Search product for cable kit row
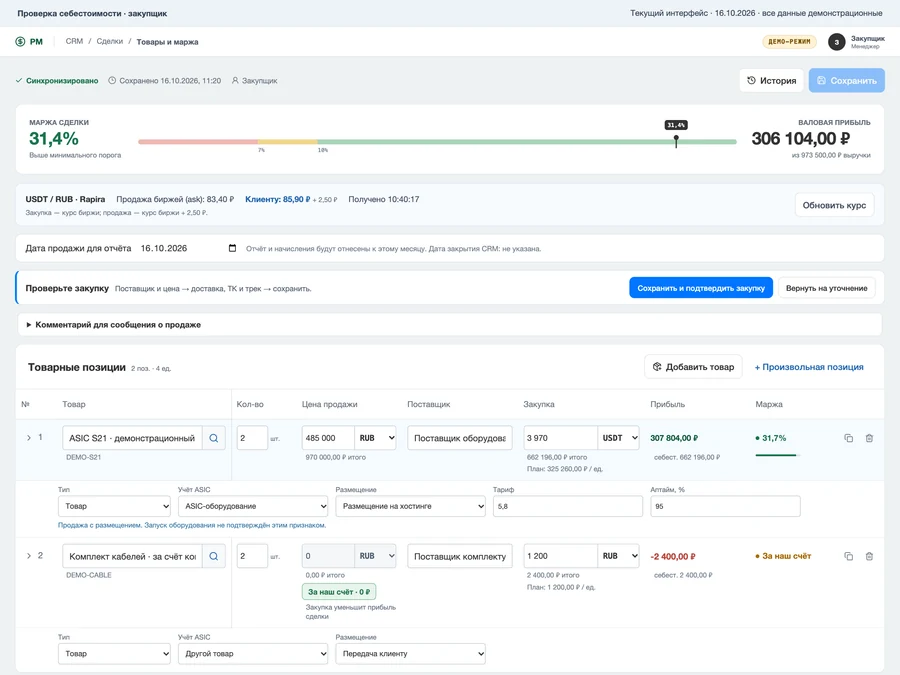 click(214, 556)
